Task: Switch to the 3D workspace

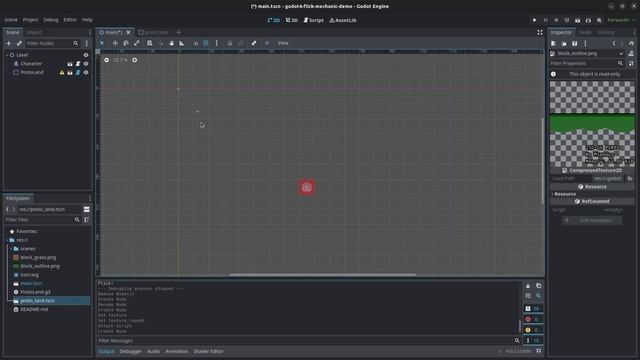Action: coord(292,20)
